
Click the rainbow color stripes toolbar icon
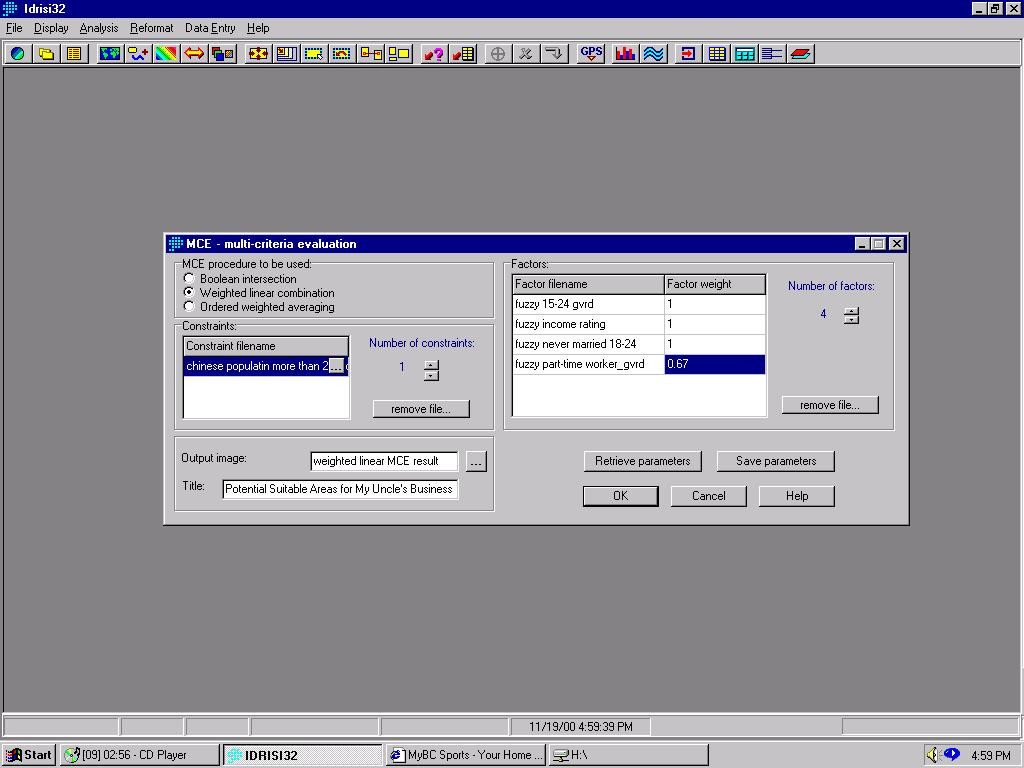click(x=166, y=54)
